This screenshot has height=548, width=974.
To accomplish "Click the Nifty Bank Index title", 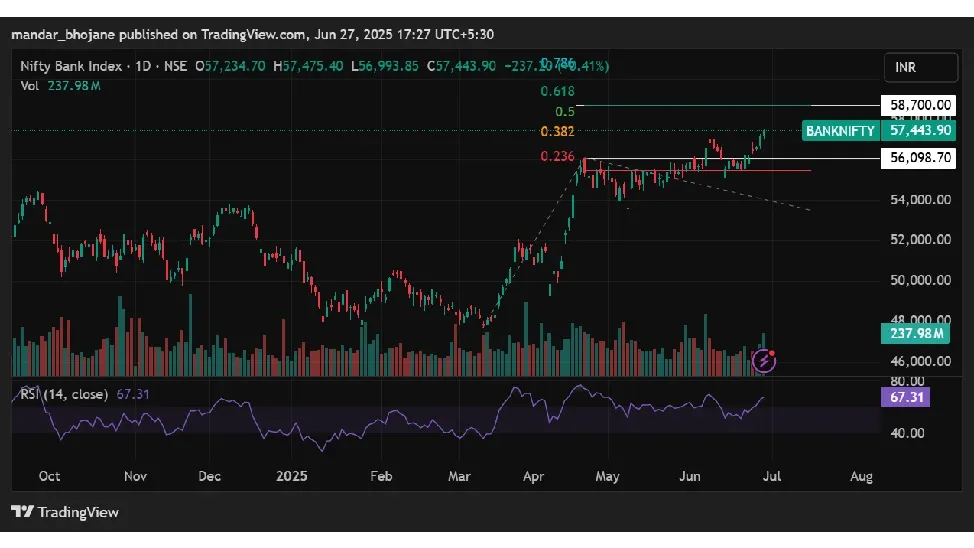I will (x=71, y=66).
